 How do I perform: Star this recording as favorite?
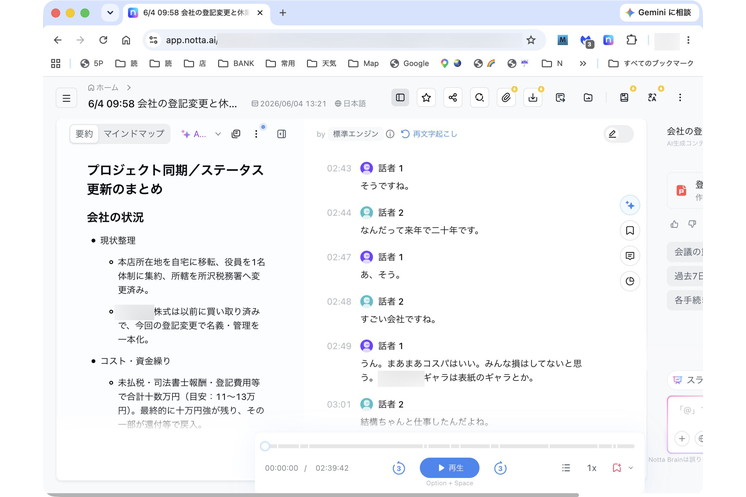tap(426, 97)
